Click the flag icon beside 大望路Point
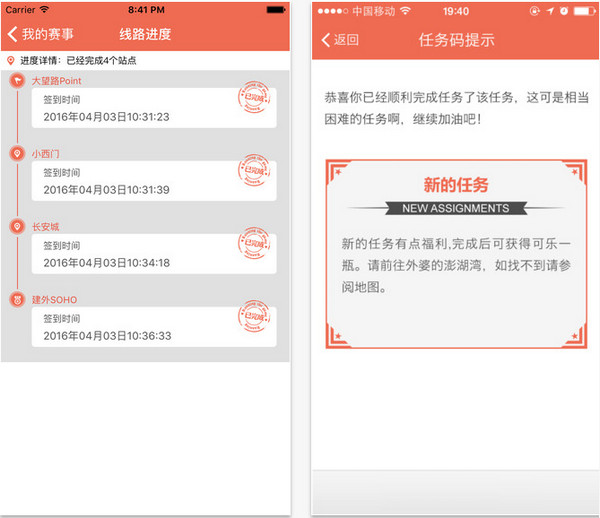Viewport: 600px width, 518px height. point(17,80)
